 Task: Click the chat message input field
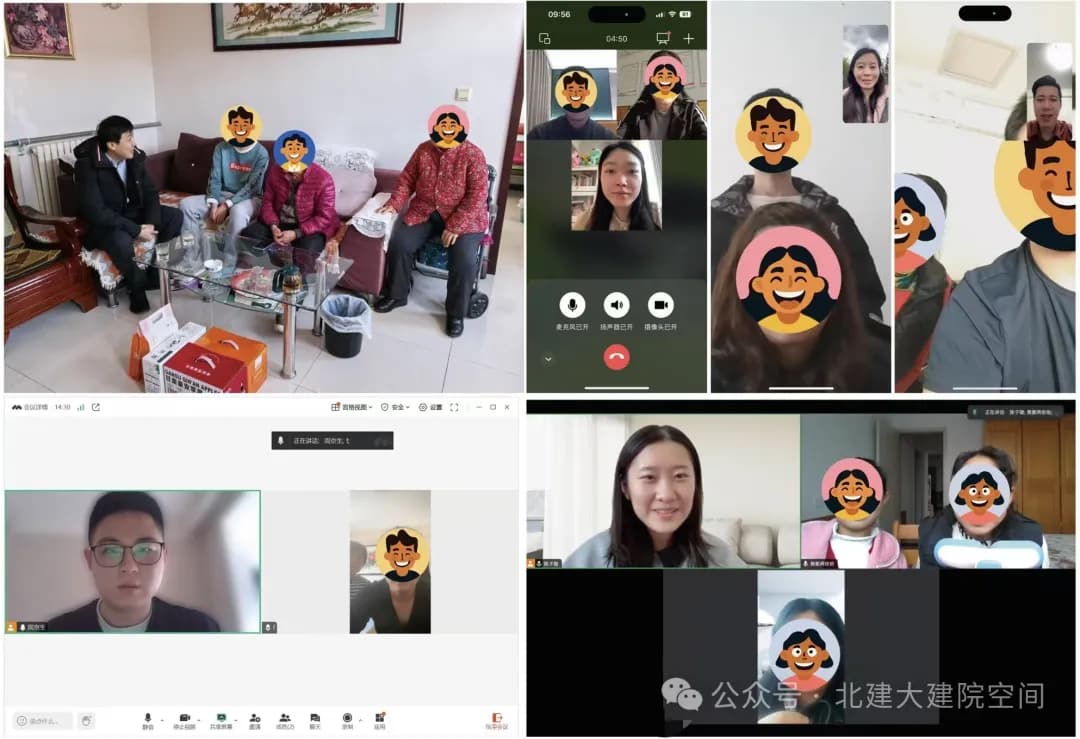(44, 721)
